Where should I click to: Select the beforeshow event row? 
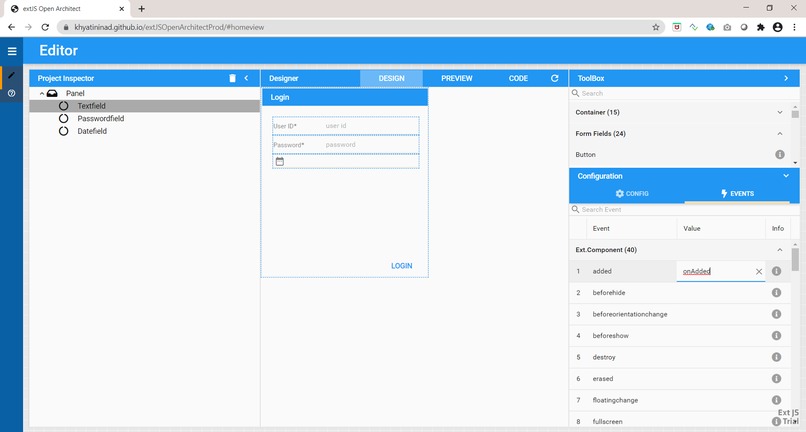tap(680, 336)
